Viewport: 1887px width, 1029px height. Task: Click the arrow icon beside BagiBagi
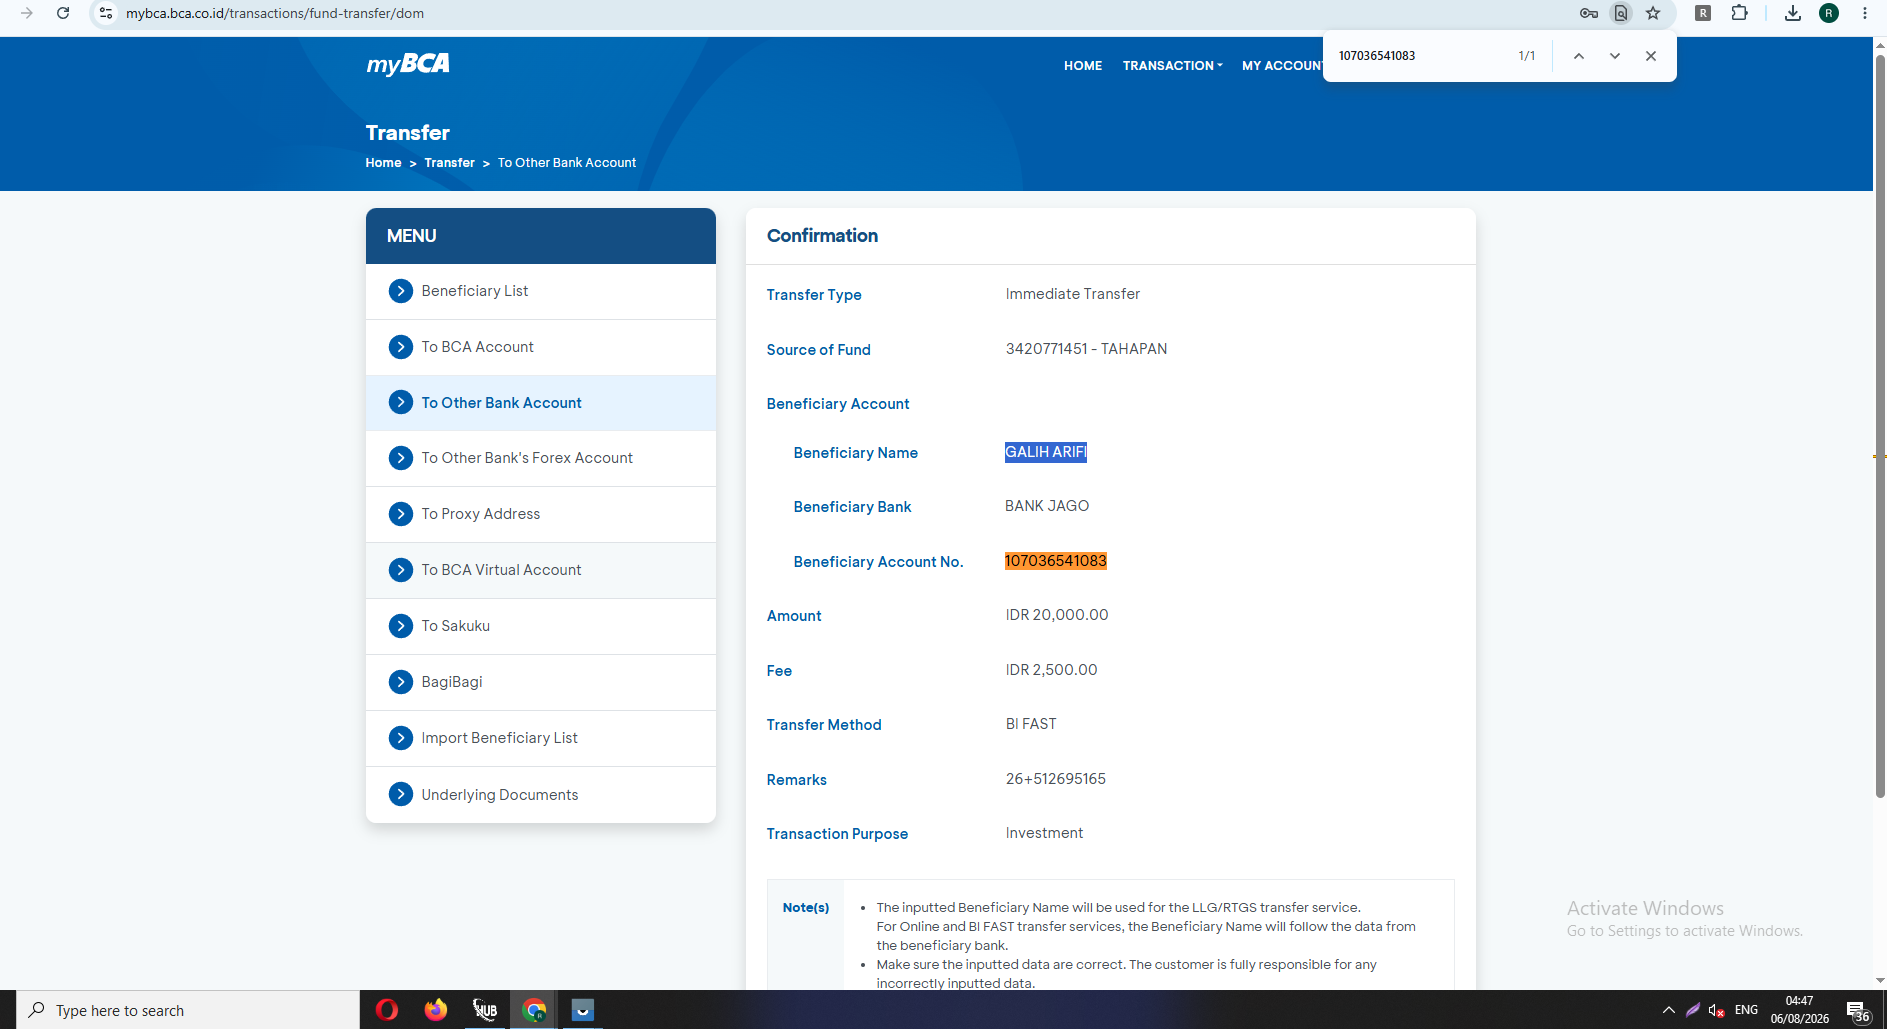pos(401,682)
